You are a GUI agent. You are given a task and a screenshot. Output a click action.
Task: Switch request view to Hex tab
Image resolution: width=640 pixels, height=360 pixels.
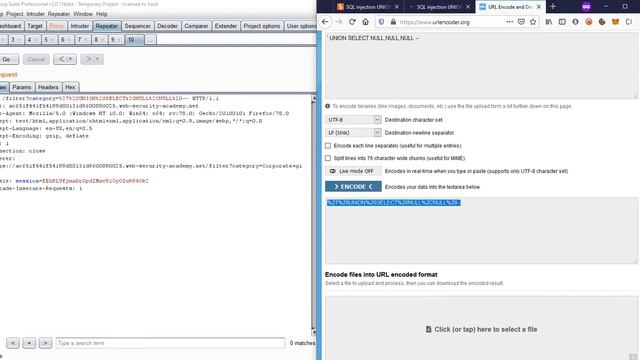click(70, 87)
